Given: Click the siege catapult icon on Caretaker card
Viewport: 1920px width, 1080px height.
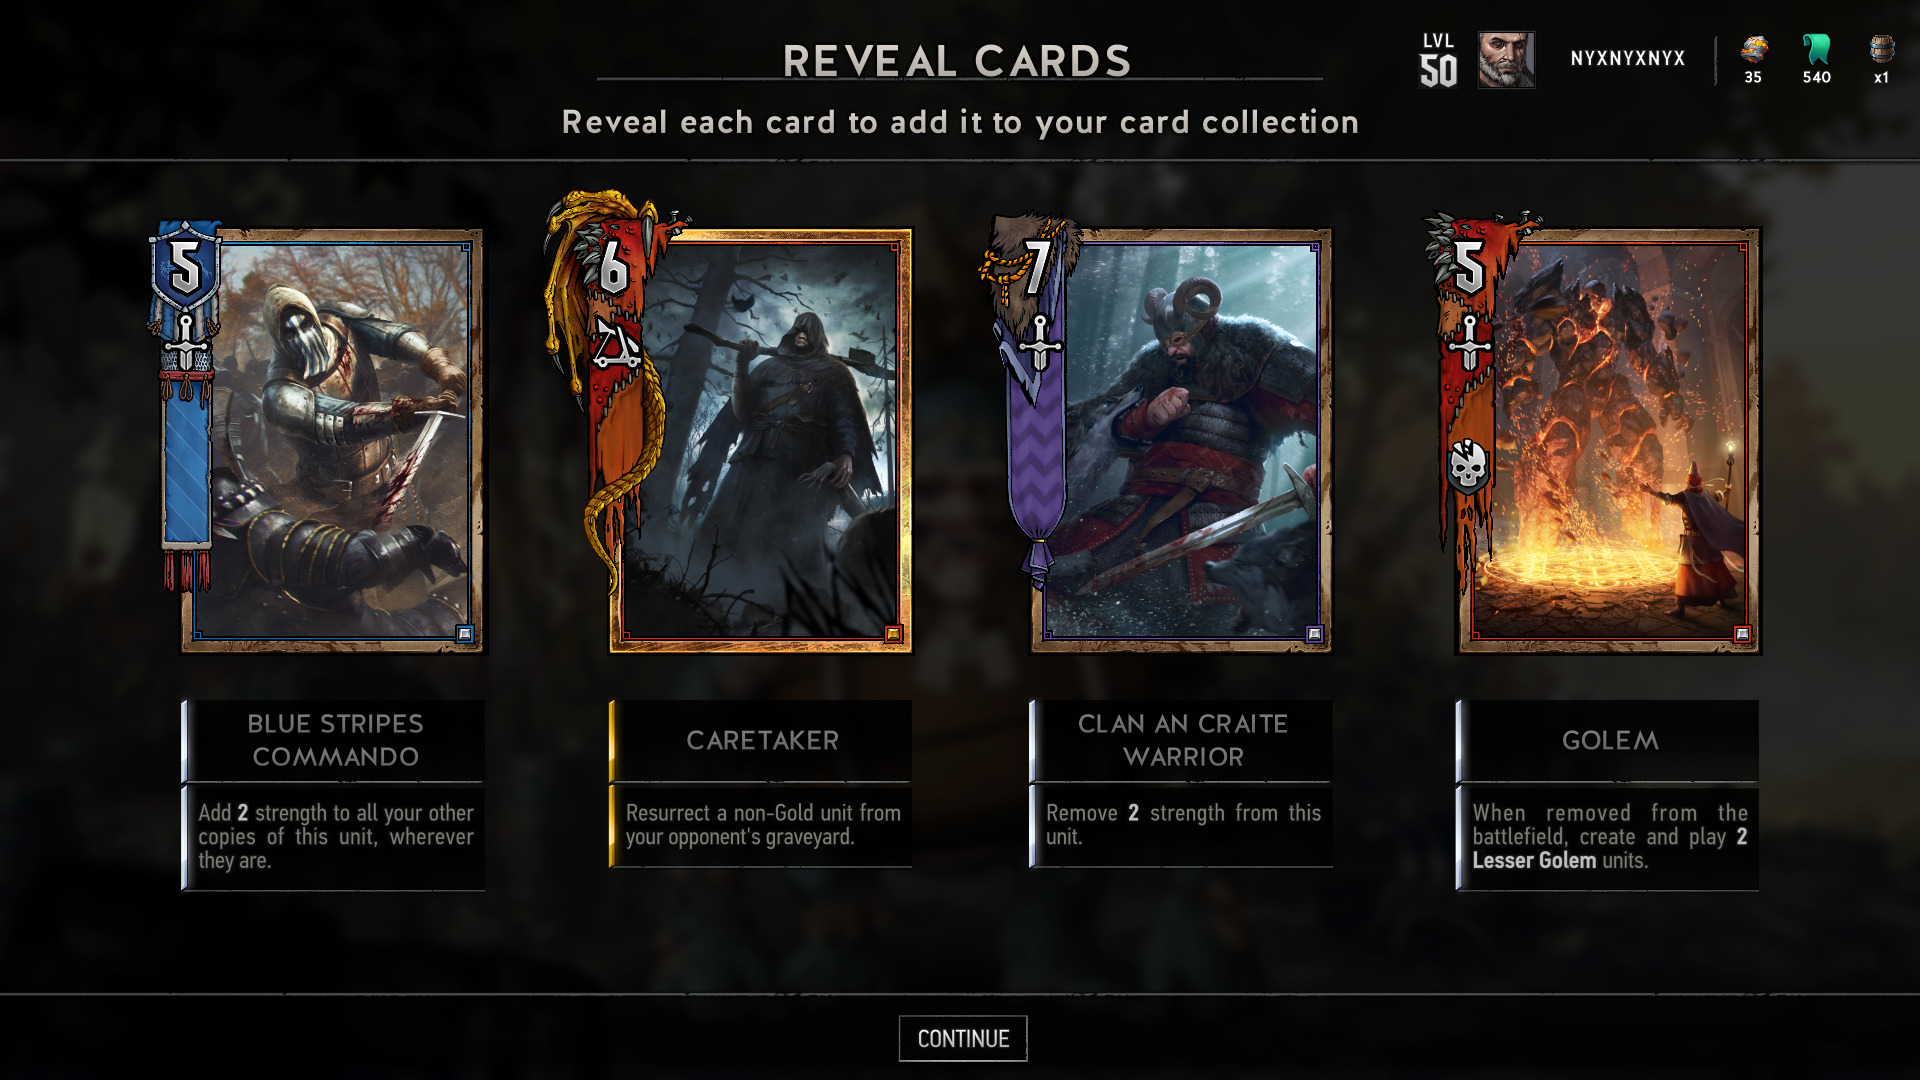Looking at the screenshot, I should [616, 345].
